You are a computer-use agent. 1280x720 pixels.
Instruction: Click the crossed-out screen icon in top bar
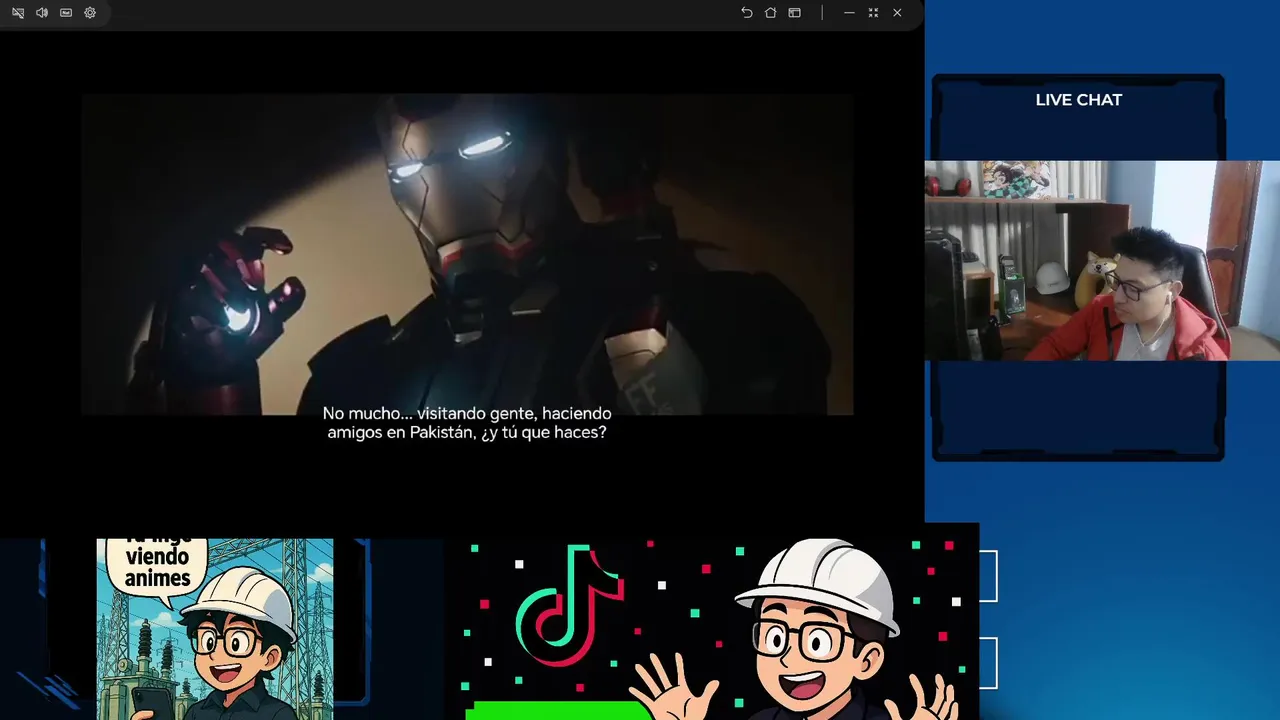(x=18, y=13)
